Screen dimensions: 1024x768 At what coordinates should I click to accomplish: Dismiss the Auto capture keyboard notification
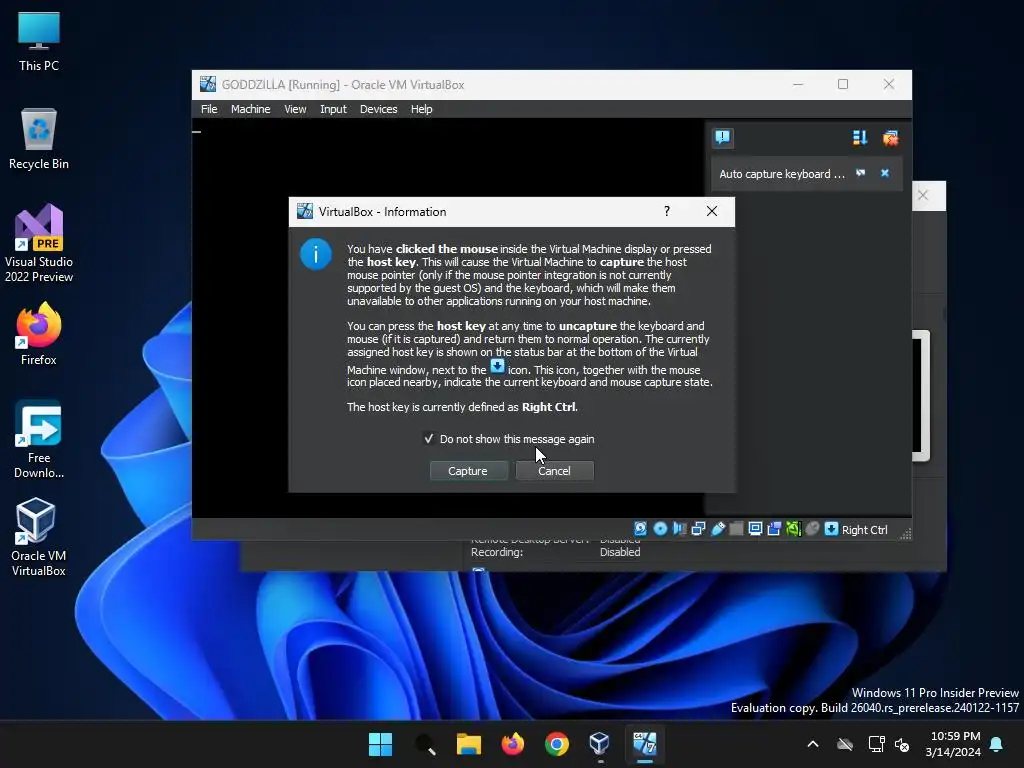click(885, 173)
